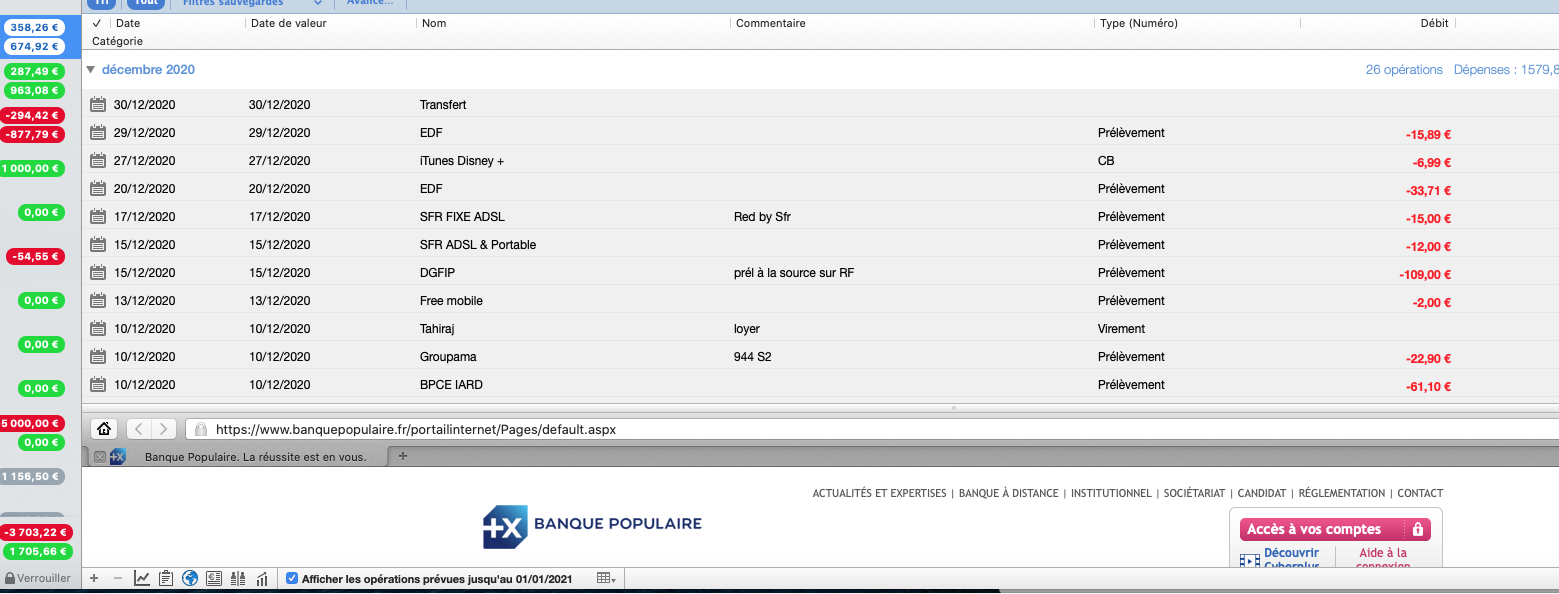Click the calendar icon of the Transfert row
The height and width of the screenshot is (594, 1559).
tap(97, 104)
